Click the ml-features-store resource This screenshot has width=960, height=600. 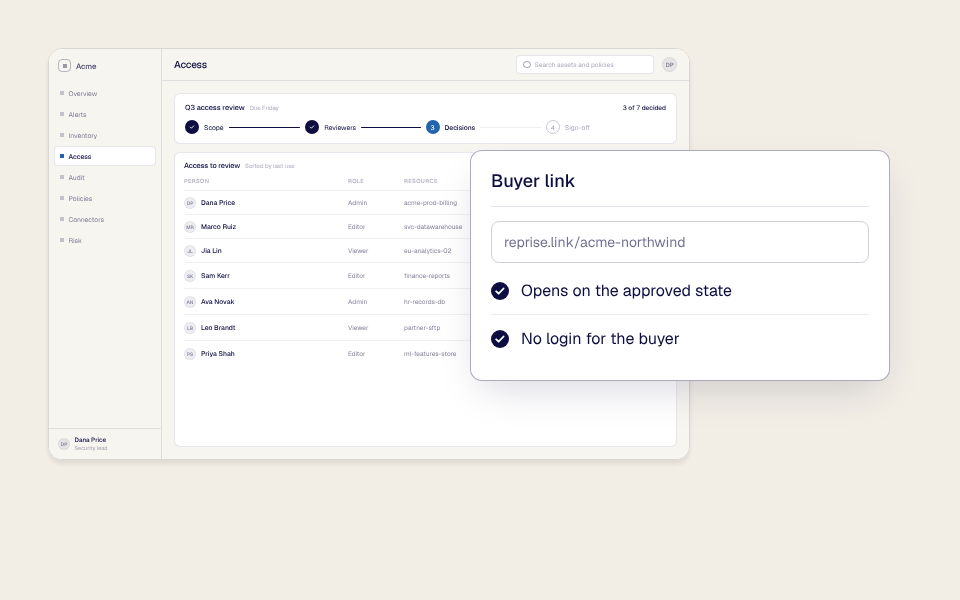pos(430,354)
